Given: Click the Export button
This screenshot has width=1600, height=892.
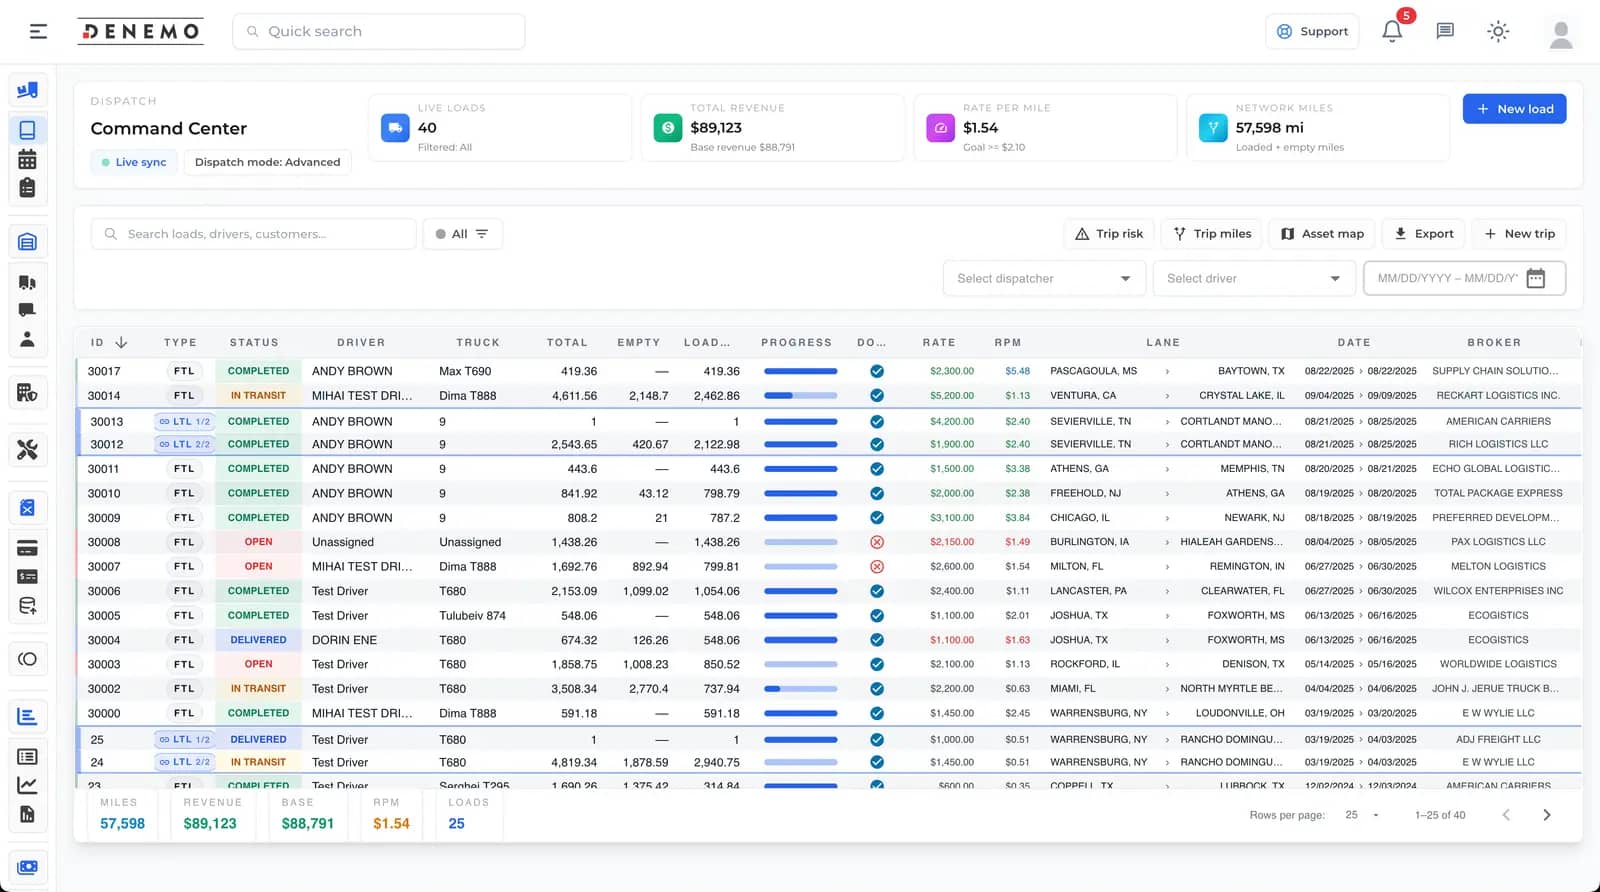Looking at the screenshot, I should pos(1424,234).
